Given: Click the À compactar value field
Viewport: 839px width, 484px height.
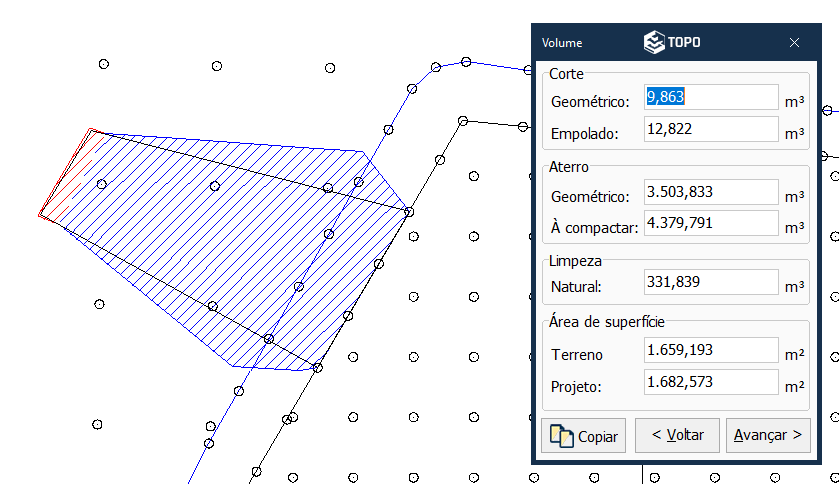Looking at the screenshot, I should click(x=711, y=223).
